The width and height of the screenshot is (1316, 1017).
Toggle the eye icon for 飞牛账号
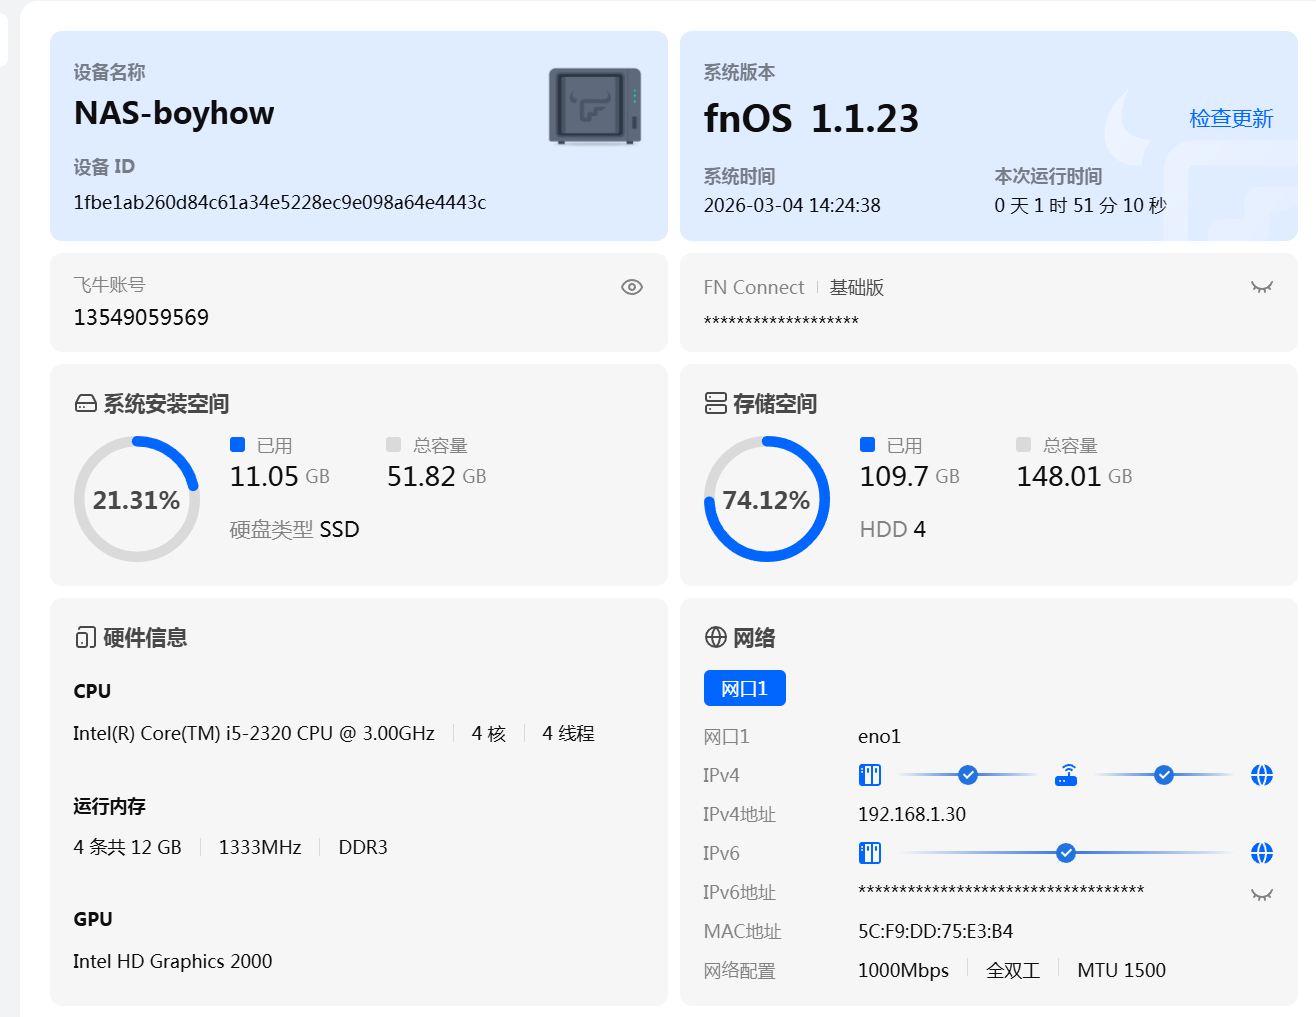[632, 287]
